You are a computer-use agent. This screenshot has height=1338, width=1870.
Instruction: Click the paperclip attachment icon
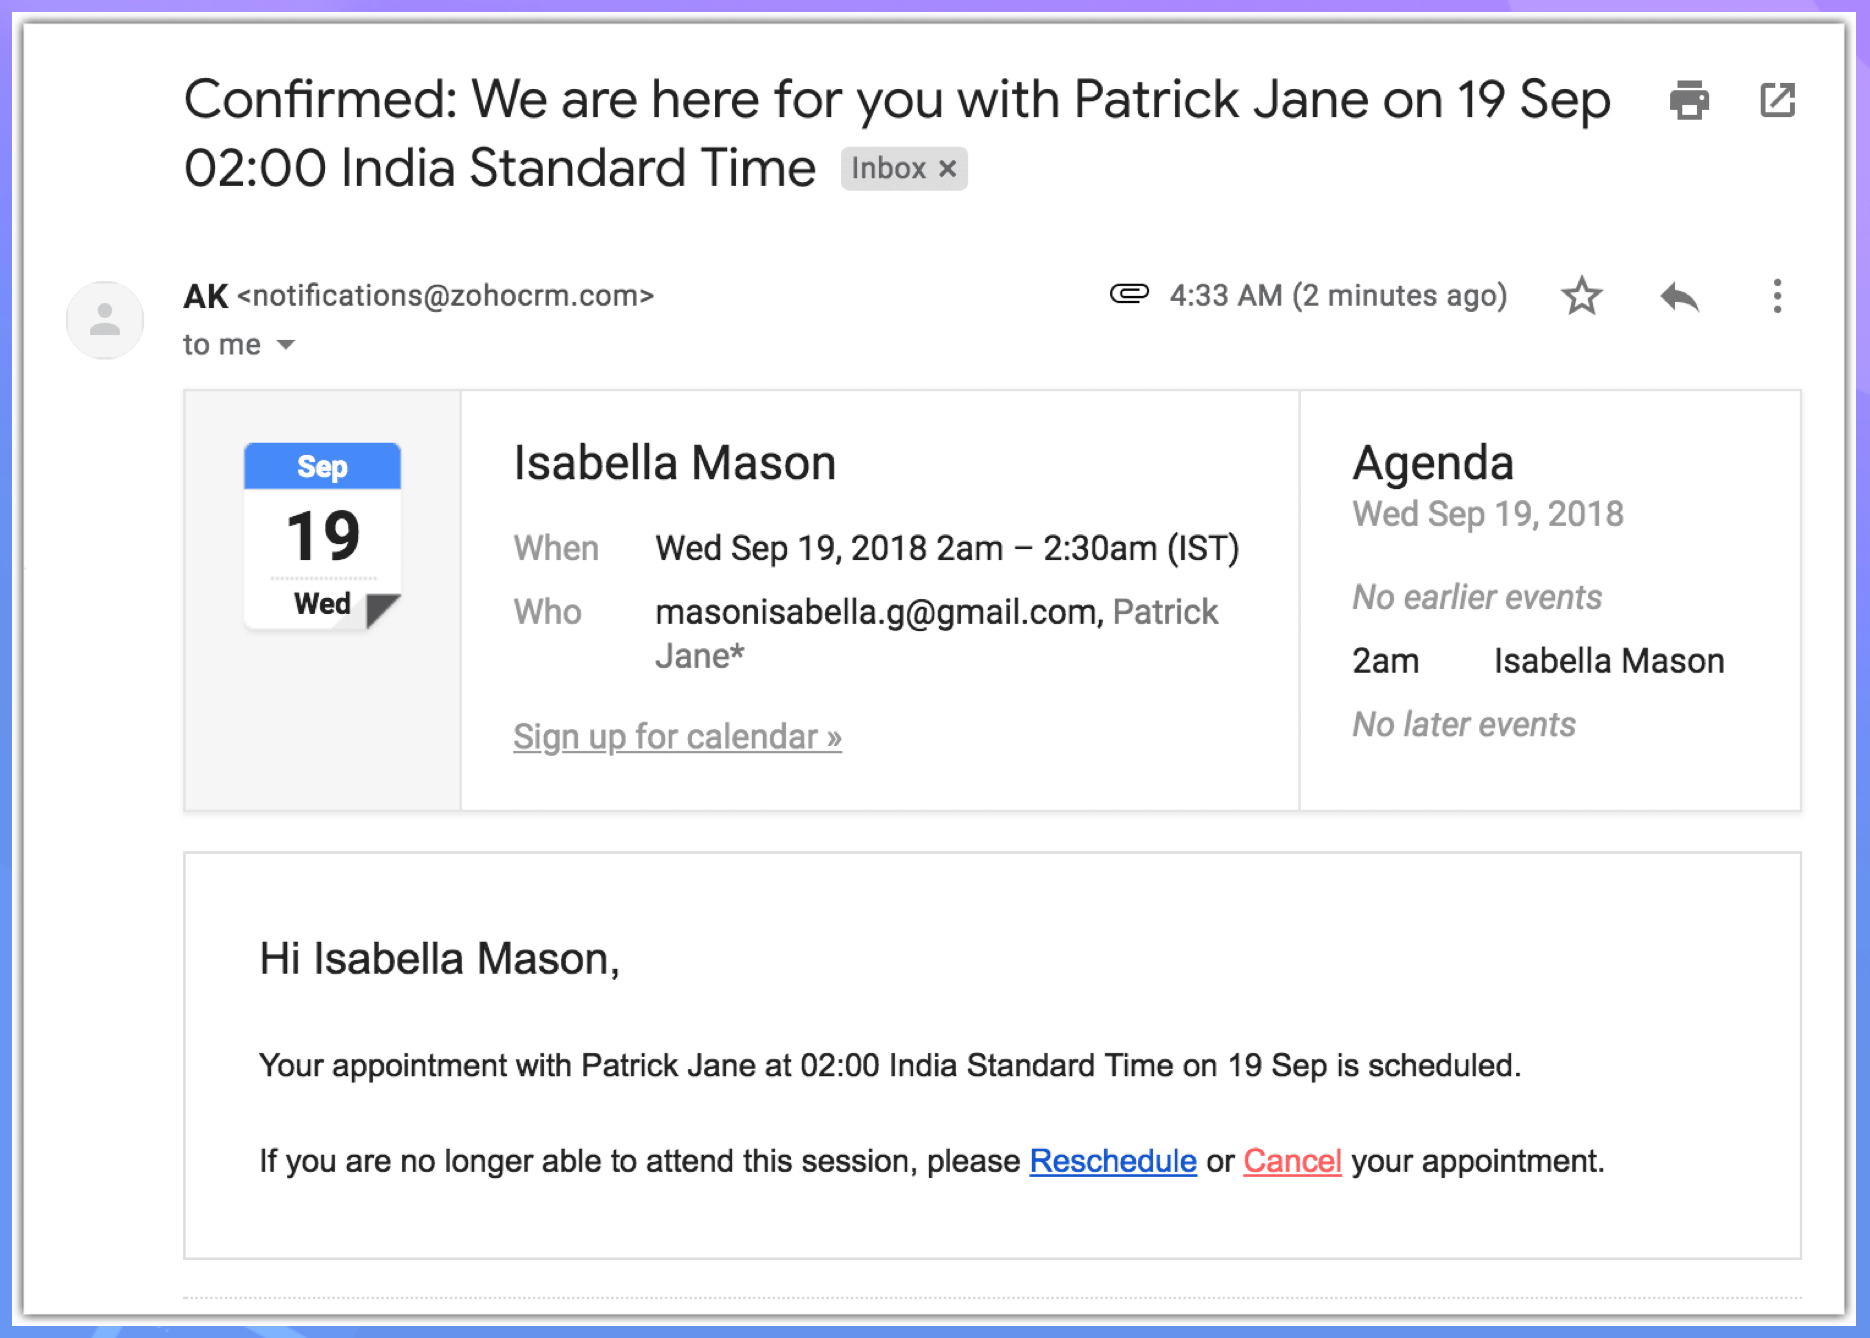[x=1129, y=294]
